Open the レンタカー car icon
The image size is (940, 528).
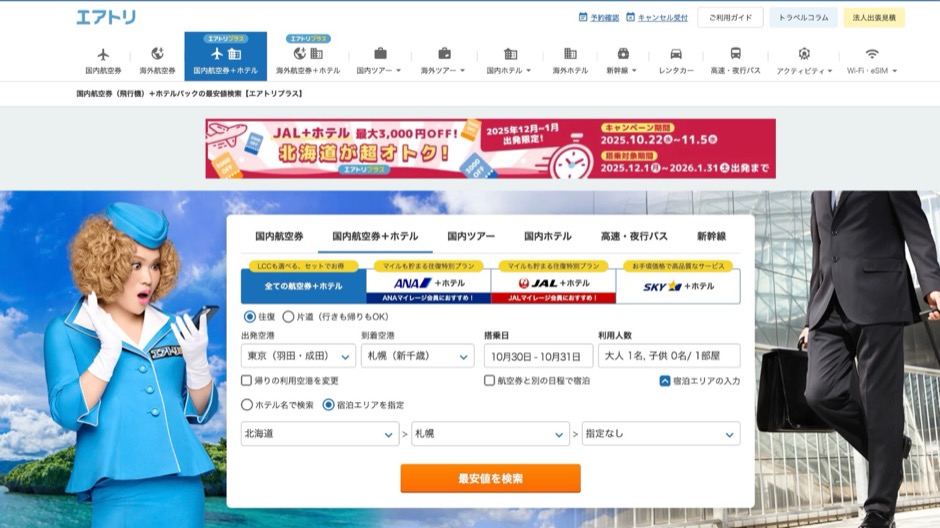tap(676, 54)
